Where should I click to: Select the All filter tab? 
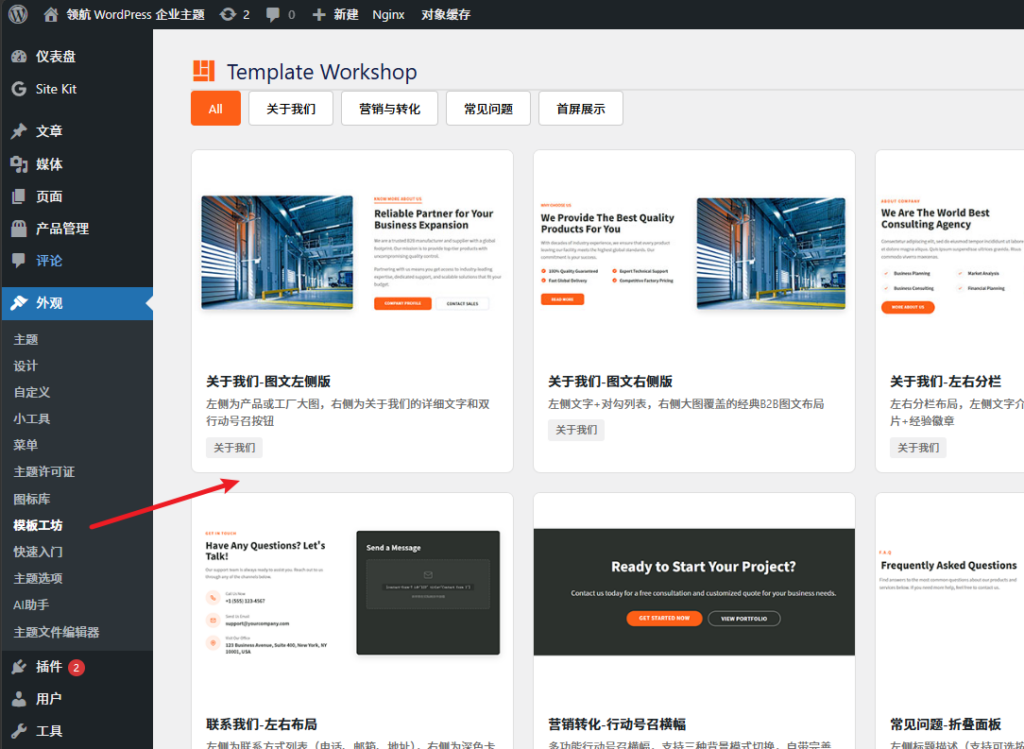coord(215,109)
